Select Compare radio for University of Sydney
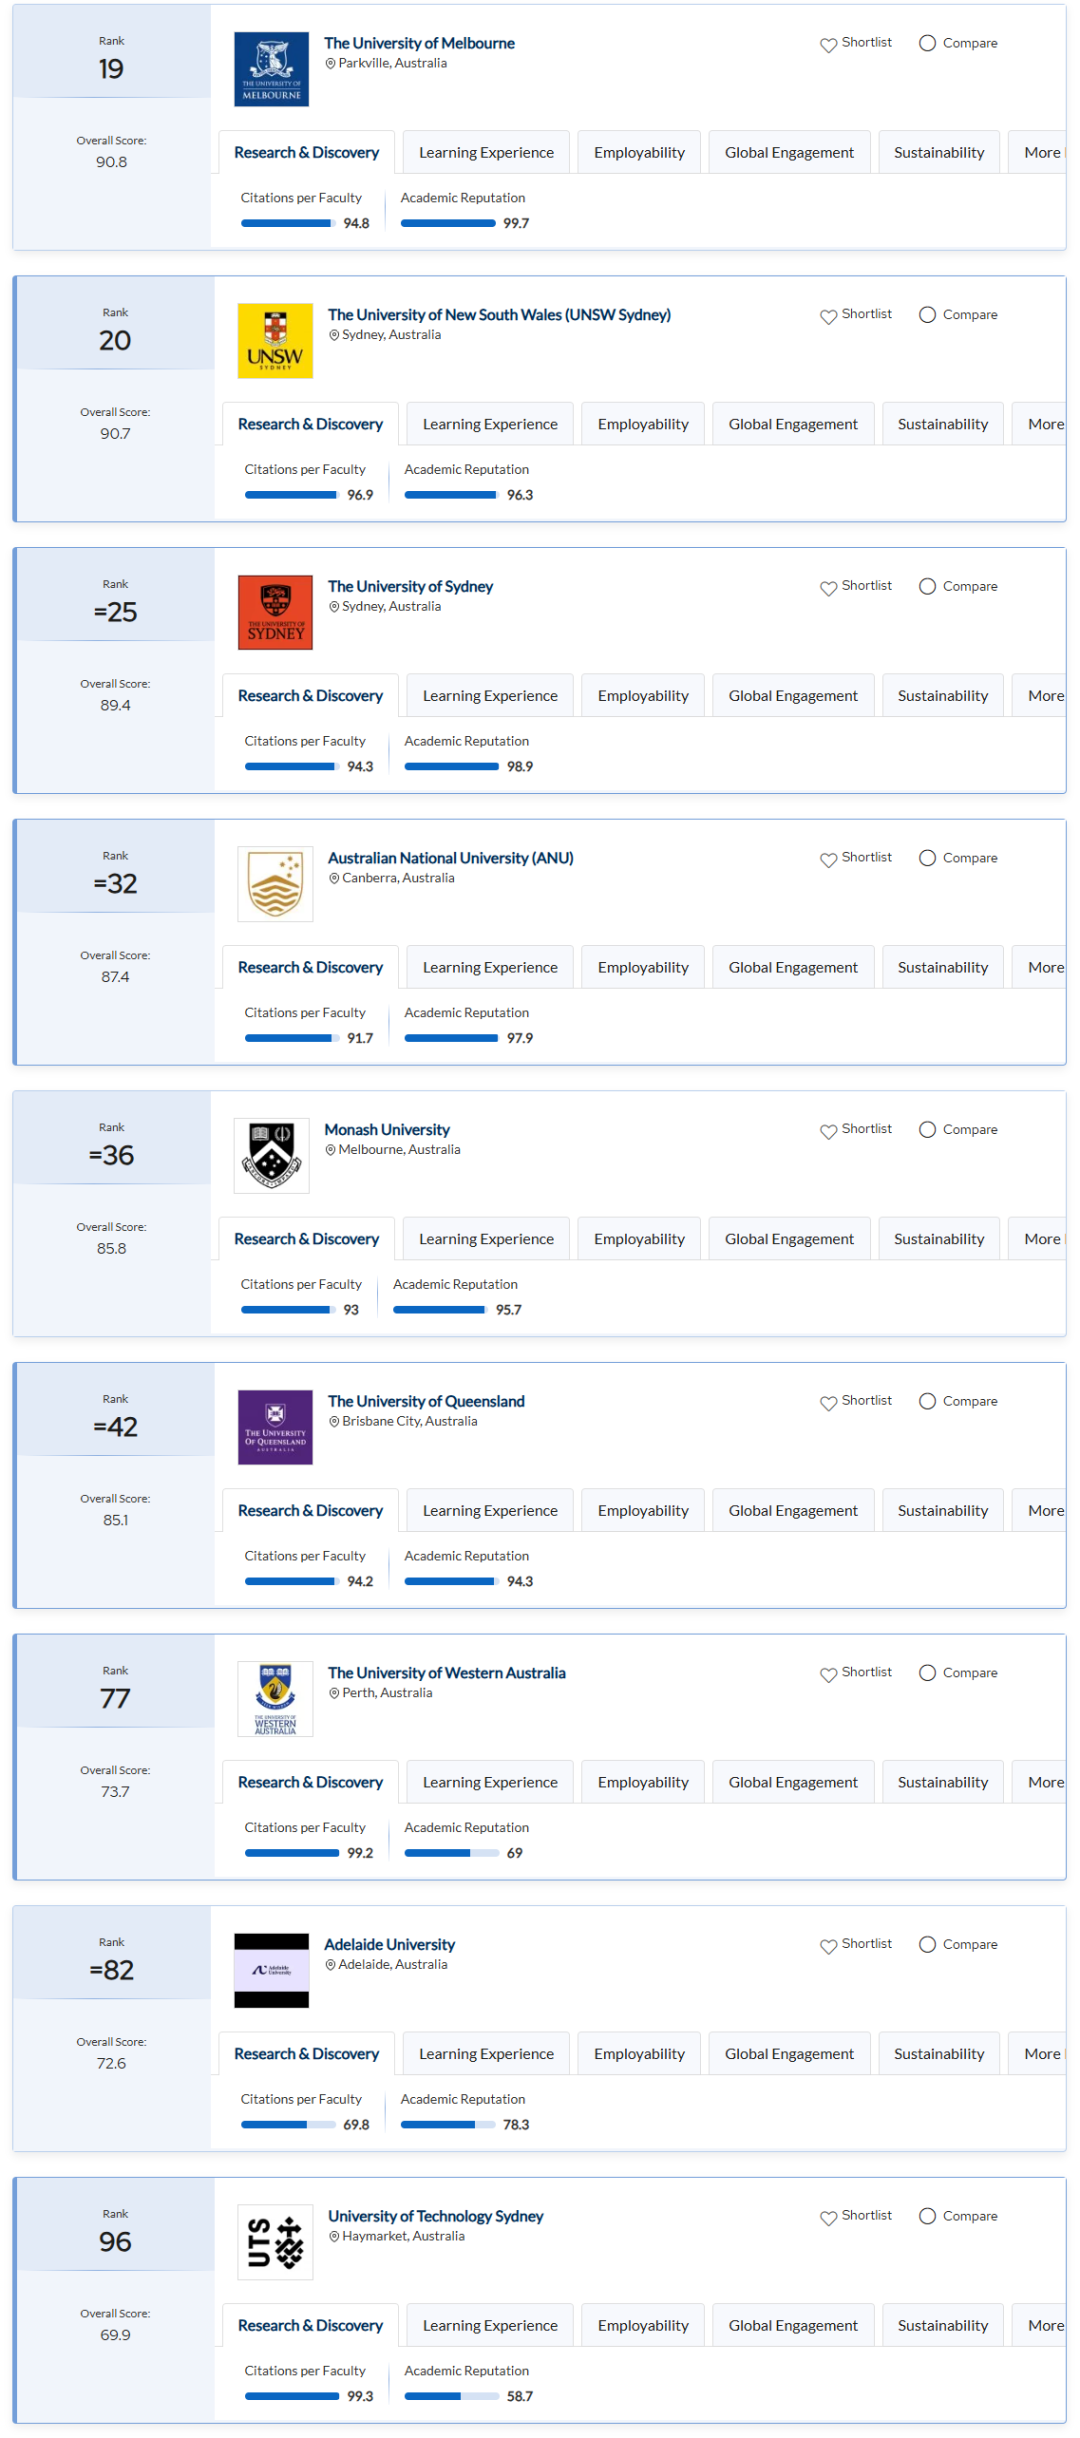 pos(927,586)
